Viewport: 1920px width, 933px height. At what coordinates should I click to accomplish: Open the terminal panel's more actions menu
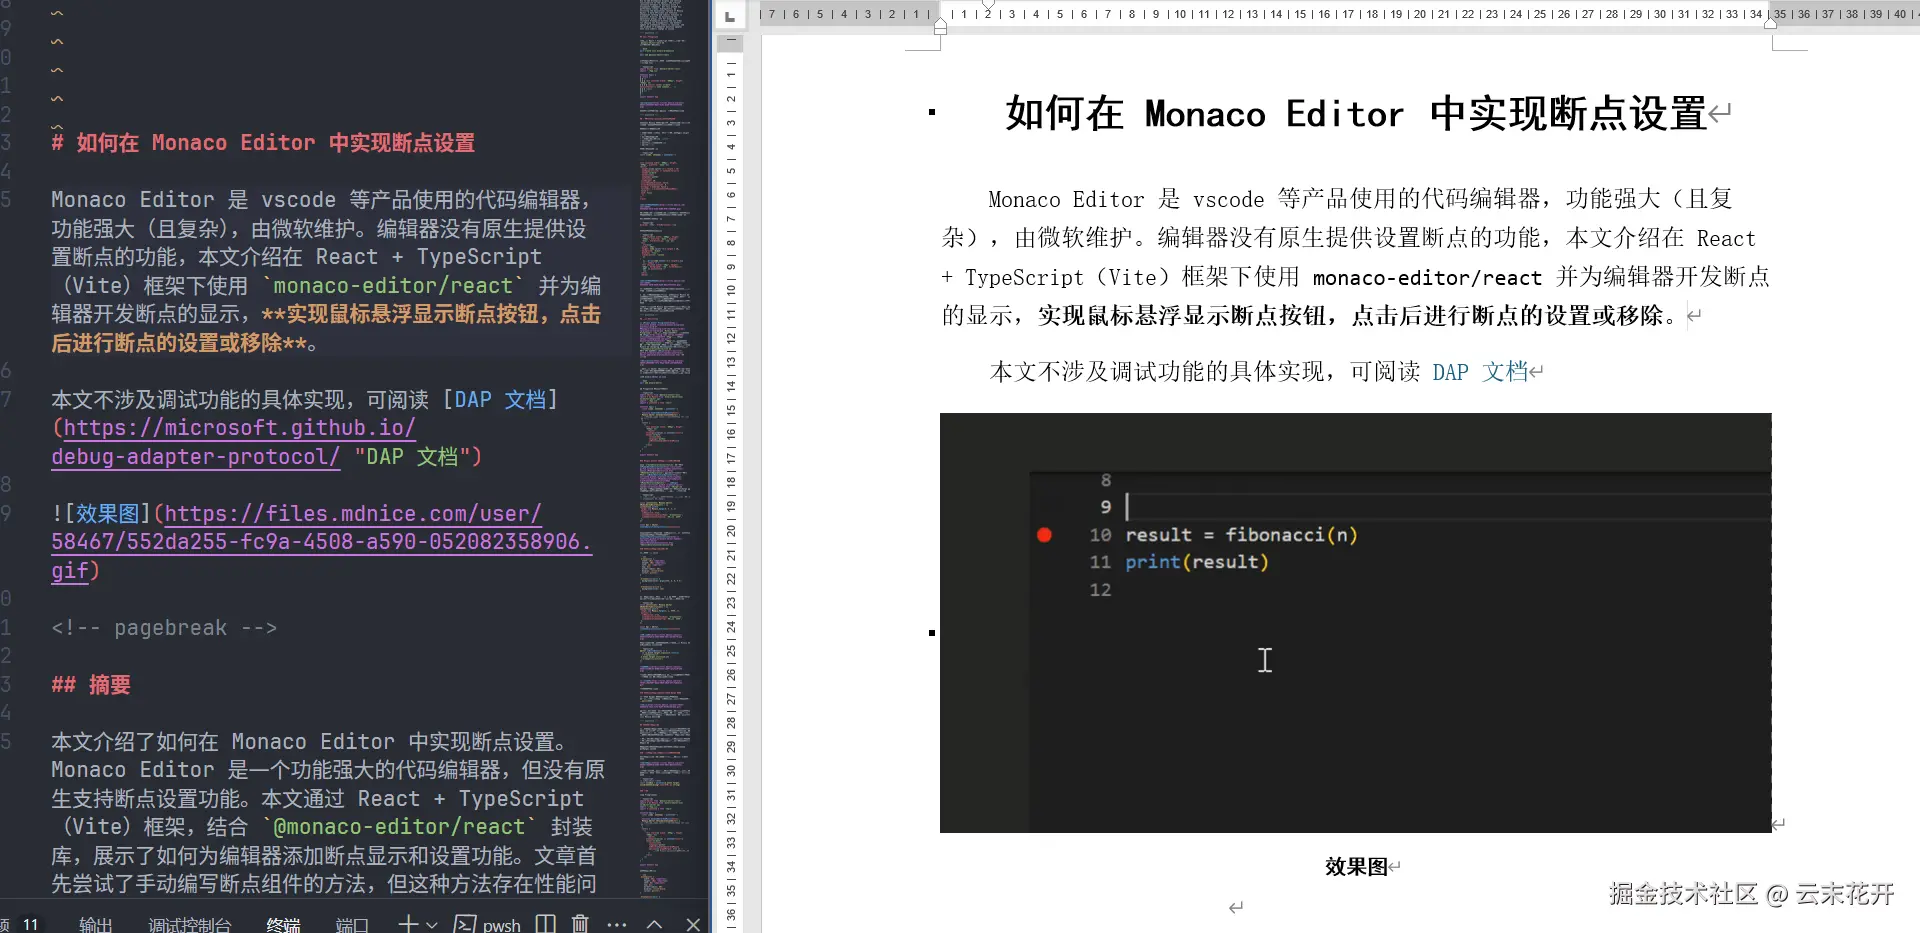617,925
